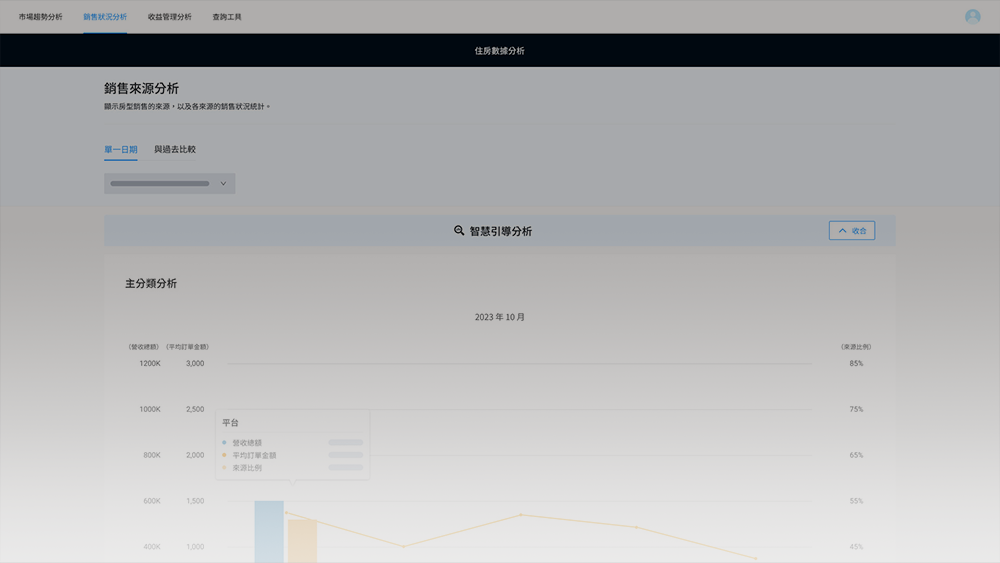Go to the 查詢工具 menu tab
Viewport: 1000px width, 563px height.
pos(227,17)
